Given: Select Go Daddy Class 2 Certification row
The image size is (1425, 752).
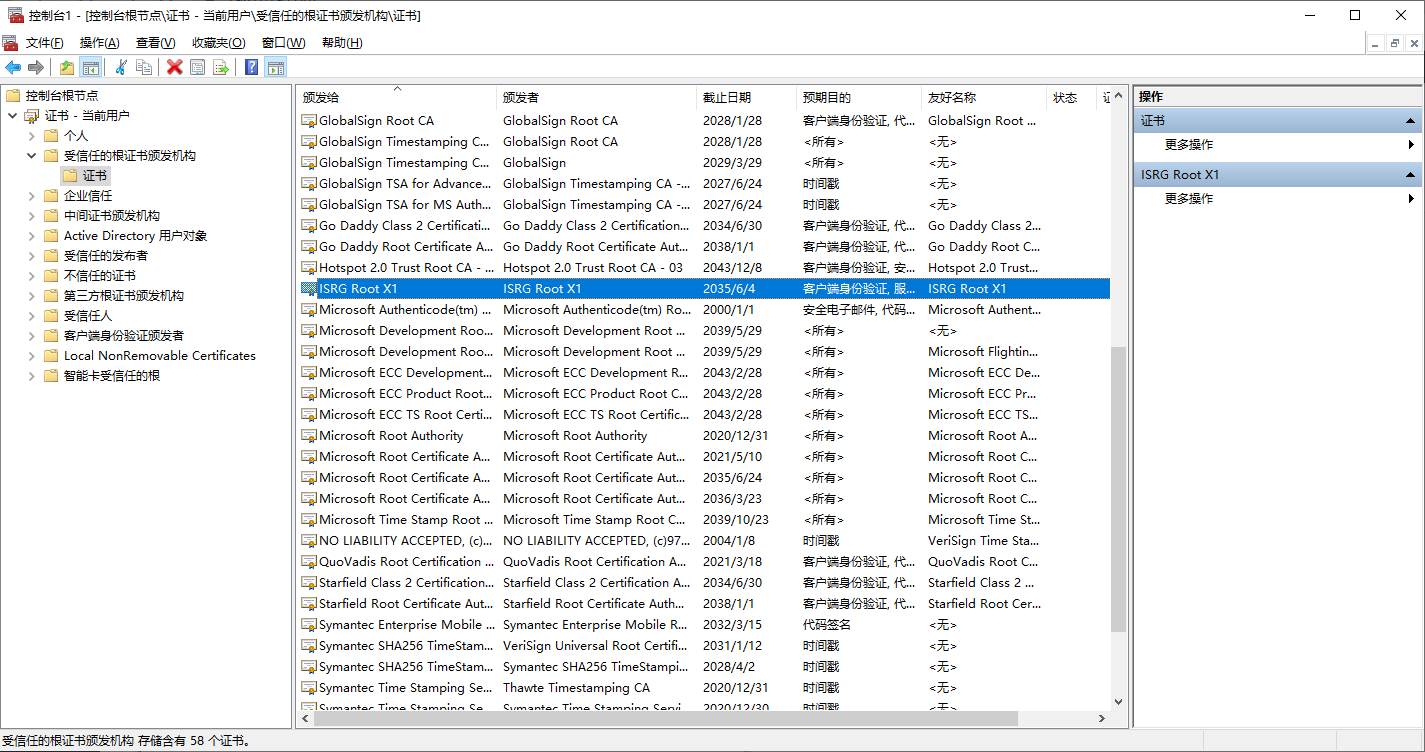Looking at the screenshot, I should click(x=705, y=225).
